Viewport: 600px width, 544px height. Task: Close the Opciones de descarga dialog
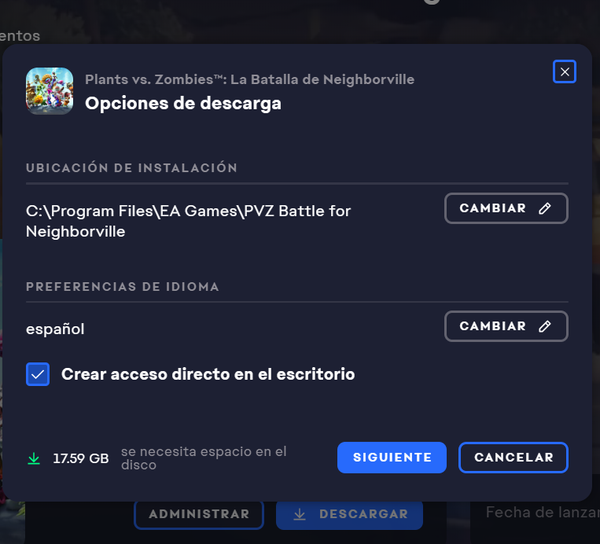click(564, 72)
